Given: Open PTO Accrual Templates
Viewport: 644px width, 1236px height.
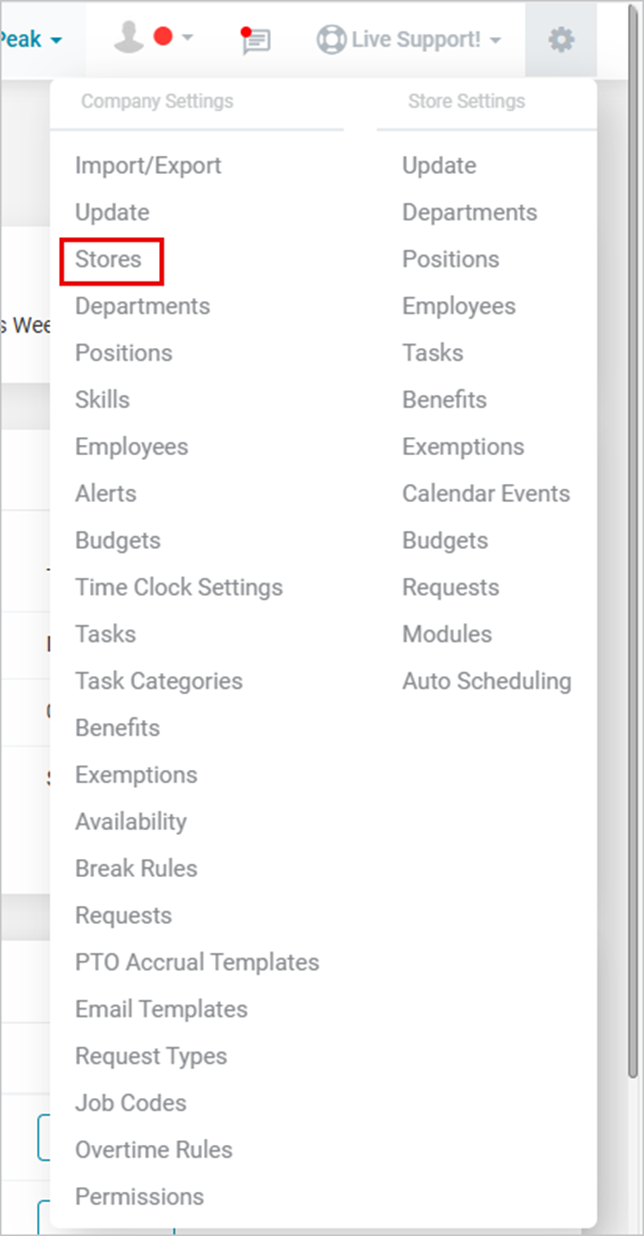Looking at the screenshot, I should [x=197, y=963].
